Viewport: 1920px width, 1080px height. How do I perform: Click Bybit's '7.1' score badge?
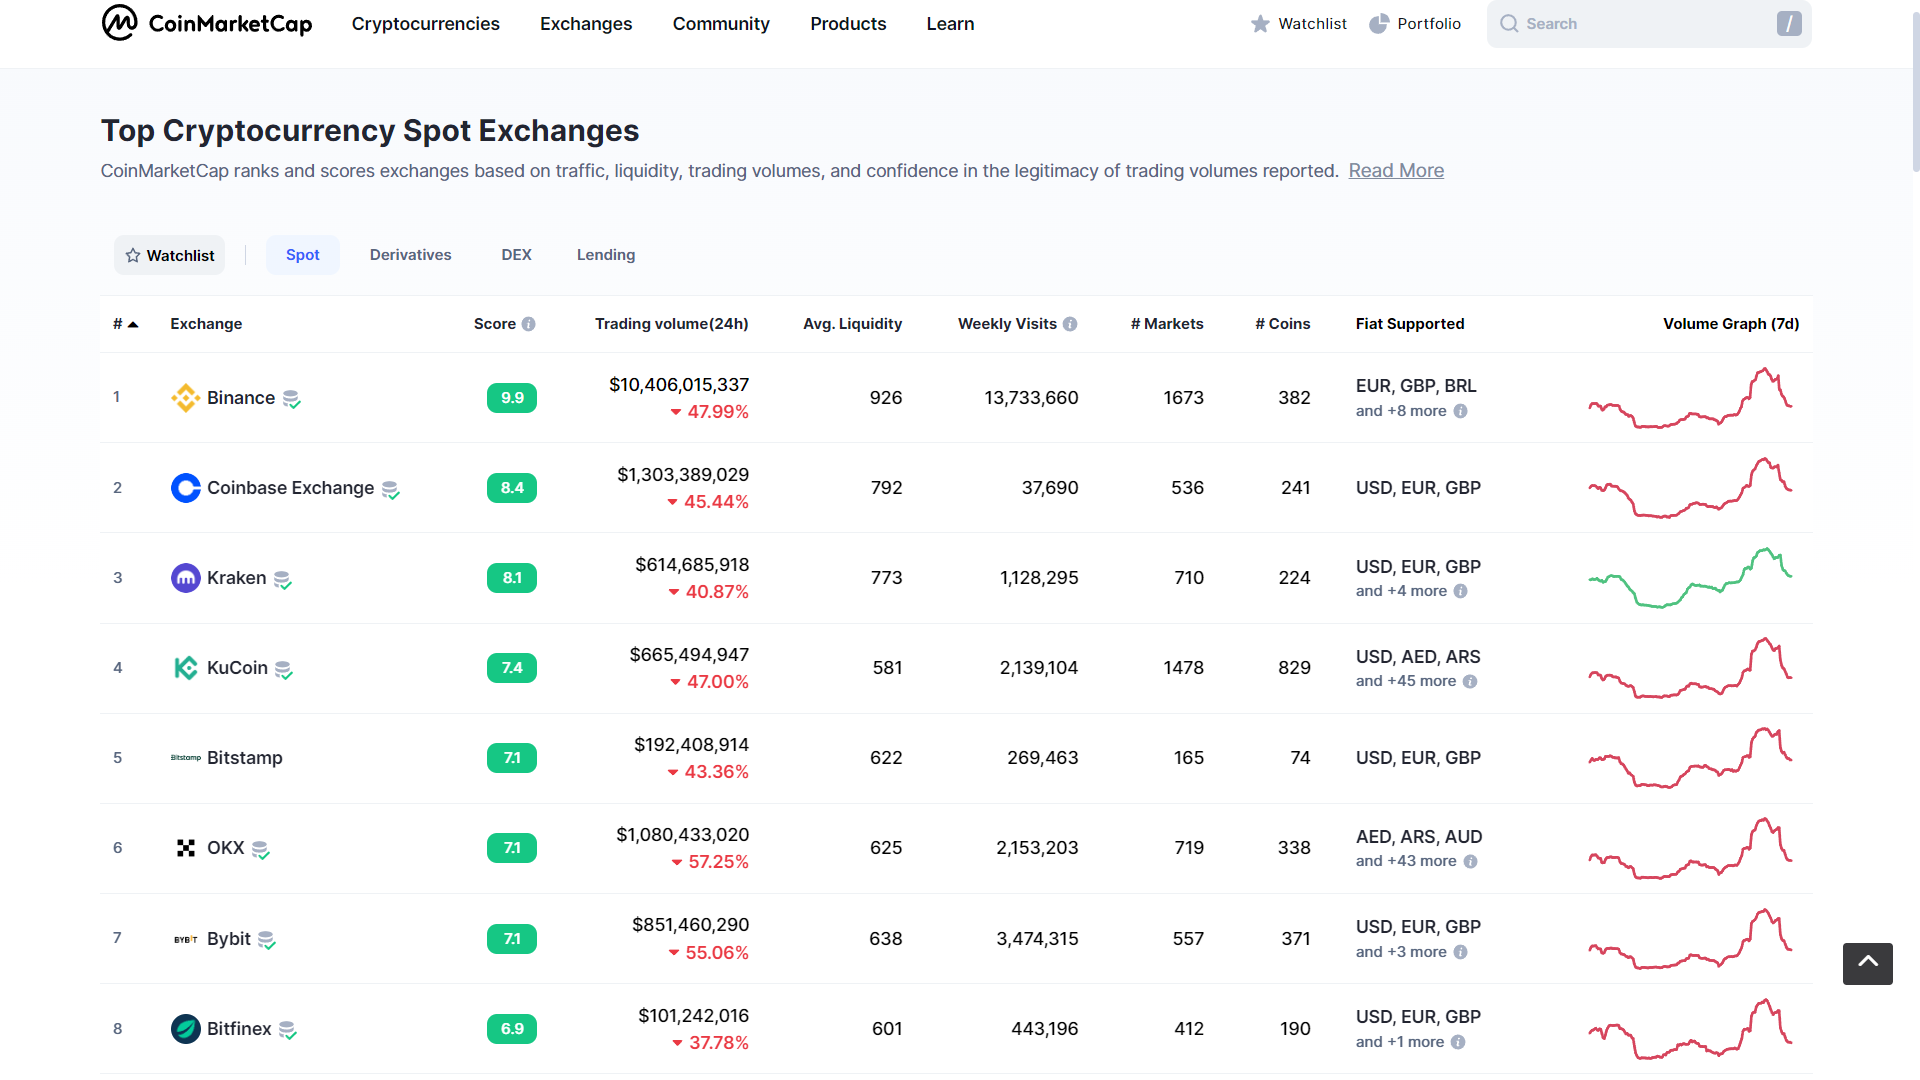coord(512,939)
